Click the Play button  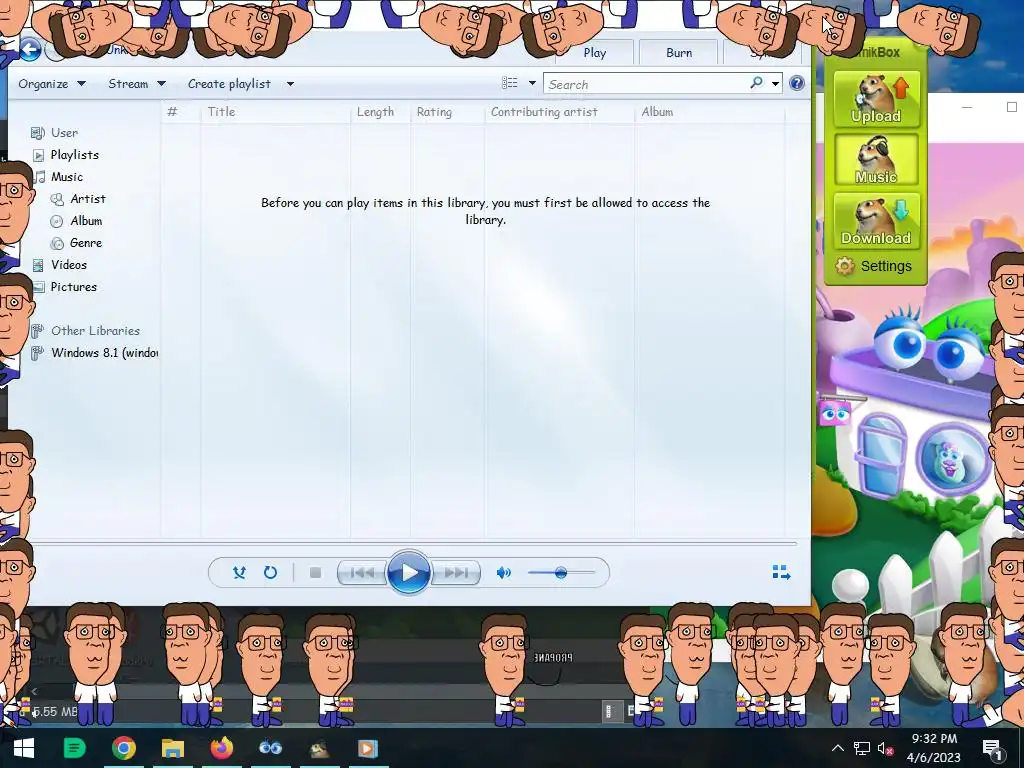(x=409, y=573)
